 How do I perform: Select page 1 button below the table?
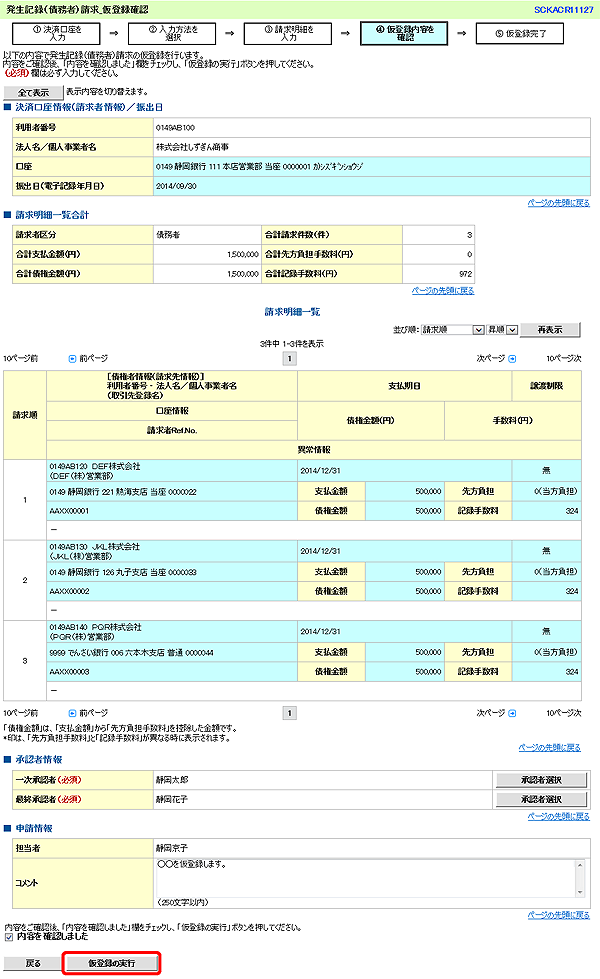coord(290,713)
